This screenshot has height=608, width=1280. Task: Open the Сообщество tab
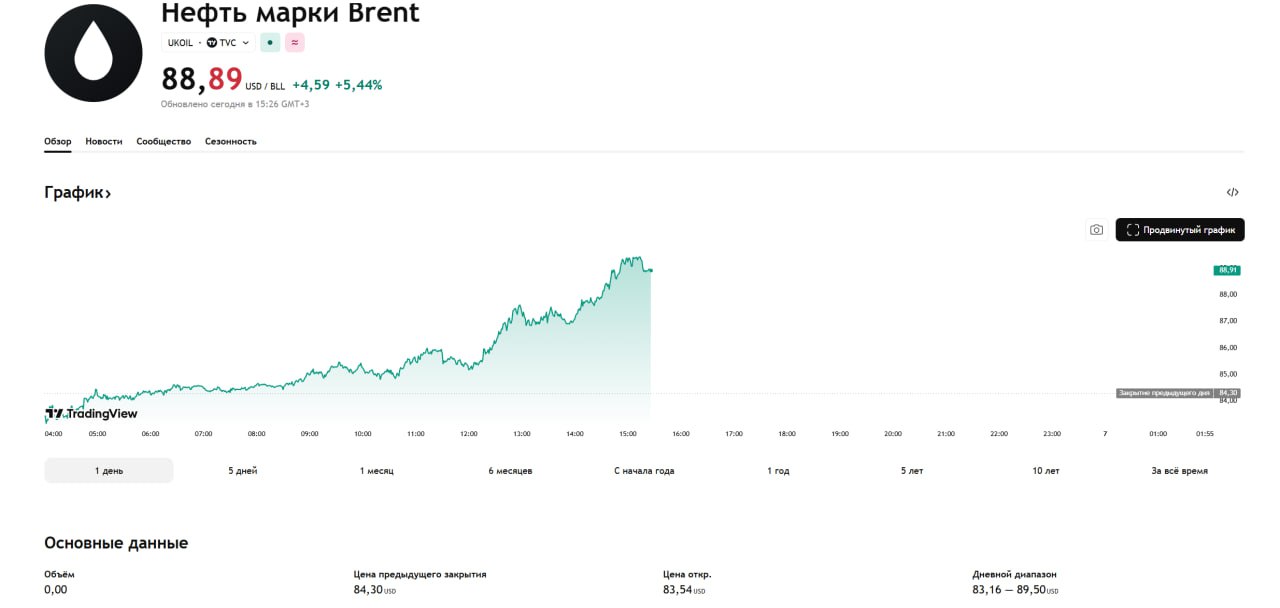(164, 141)
